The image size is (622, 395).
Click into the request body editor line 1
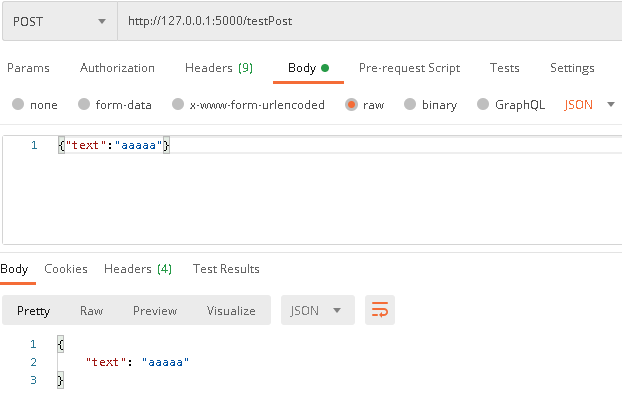coord(341,146)
